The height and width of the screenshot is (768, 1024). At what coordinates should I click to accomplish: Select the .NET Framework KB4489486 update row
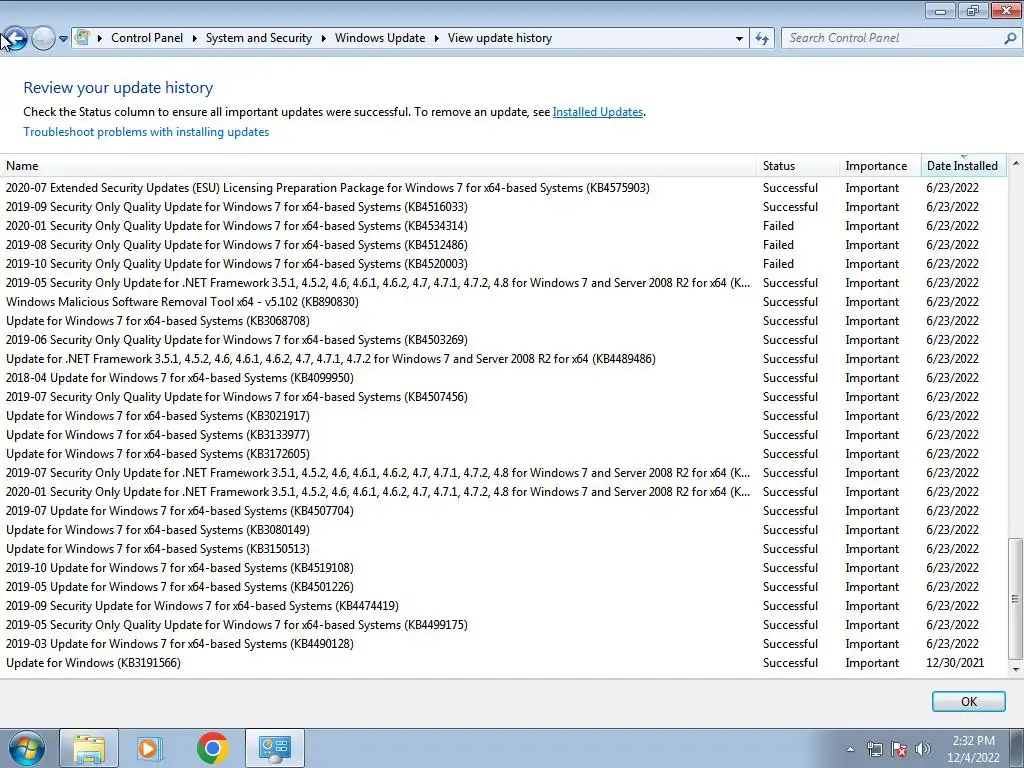[x=503, y=359]
